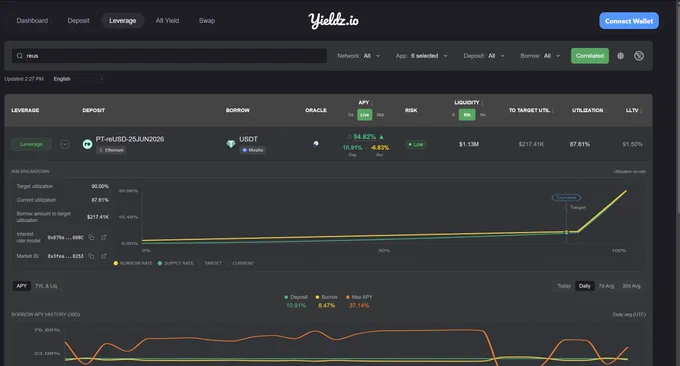This screenshot has height=366, width=680.
Task: Toggle Supply Rate series in legend
Action: [x=176, y=263]
